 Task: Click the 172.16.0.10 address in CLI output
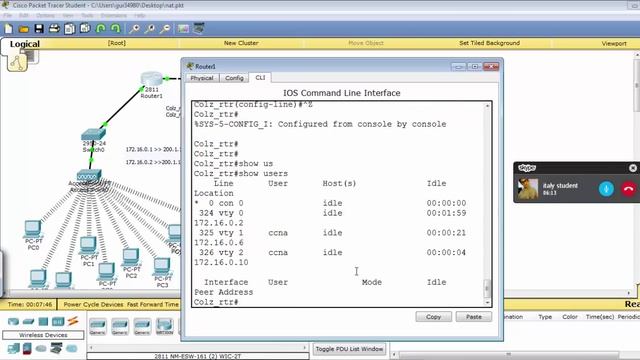click(221, 262)
